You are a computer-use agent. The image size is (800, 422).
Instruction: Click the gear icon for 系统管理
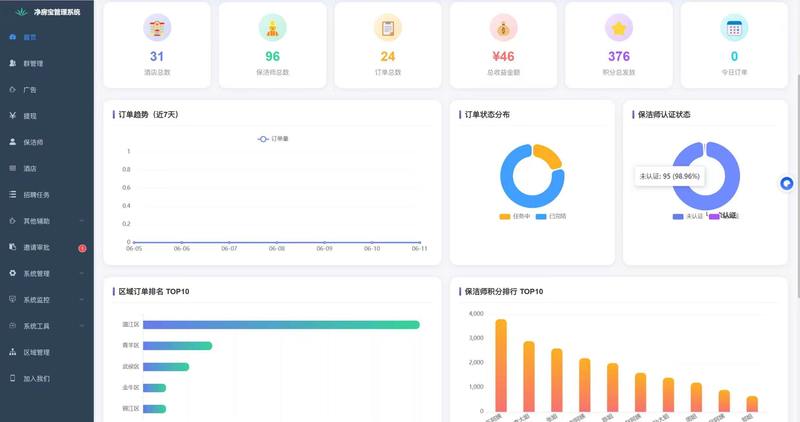[13, 274]
